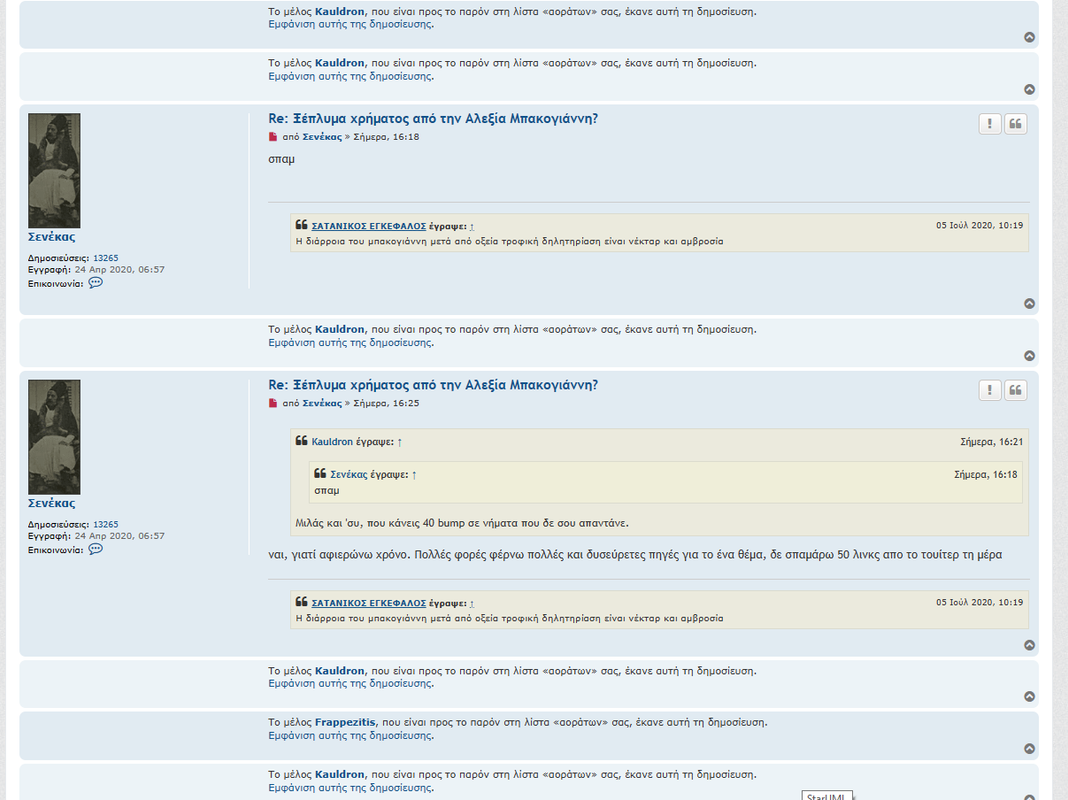1068x800 pixels.
Task: Follow up-arrow in ΣΑΤΑΝΙΚΟΣ ΕΓΚΕΦΑΛΟΣ quote of 16:18 post
Action: tap(472, 226)
